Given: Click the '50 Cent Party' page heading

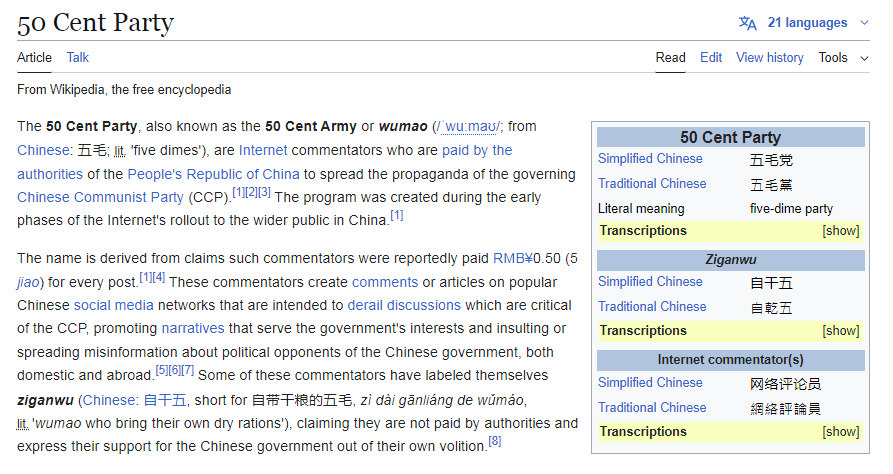Looking at the screenshot, I should [96, 23].
